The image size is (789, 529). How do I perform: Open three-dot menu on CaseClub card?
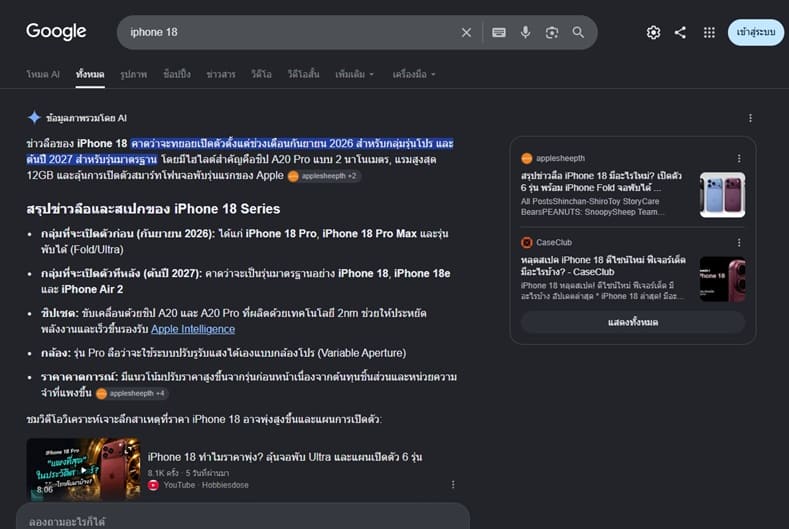click(x=739, y=243)
